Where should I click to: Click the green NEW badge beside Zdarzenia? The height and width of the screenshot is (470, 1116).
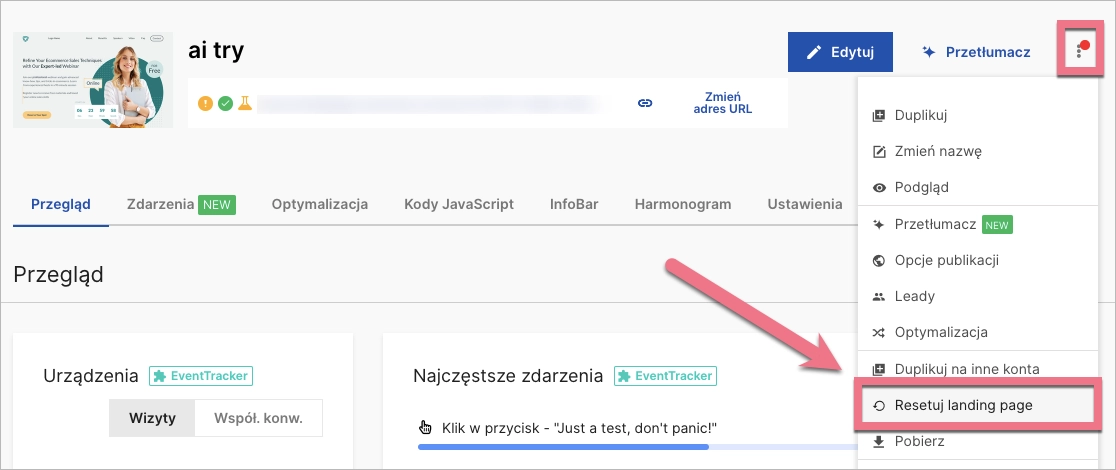(217, 204)
